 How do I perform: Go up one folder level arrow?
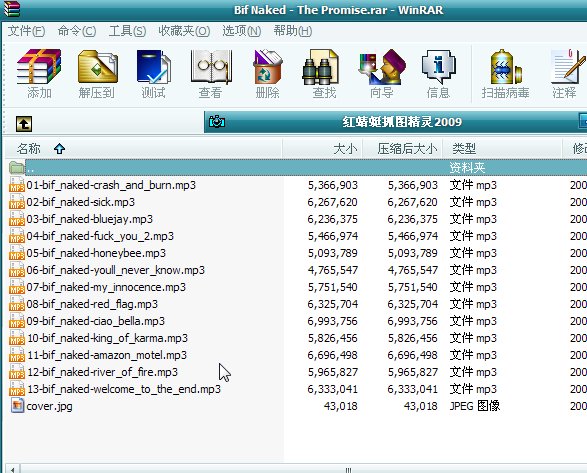tap(24, 124)
